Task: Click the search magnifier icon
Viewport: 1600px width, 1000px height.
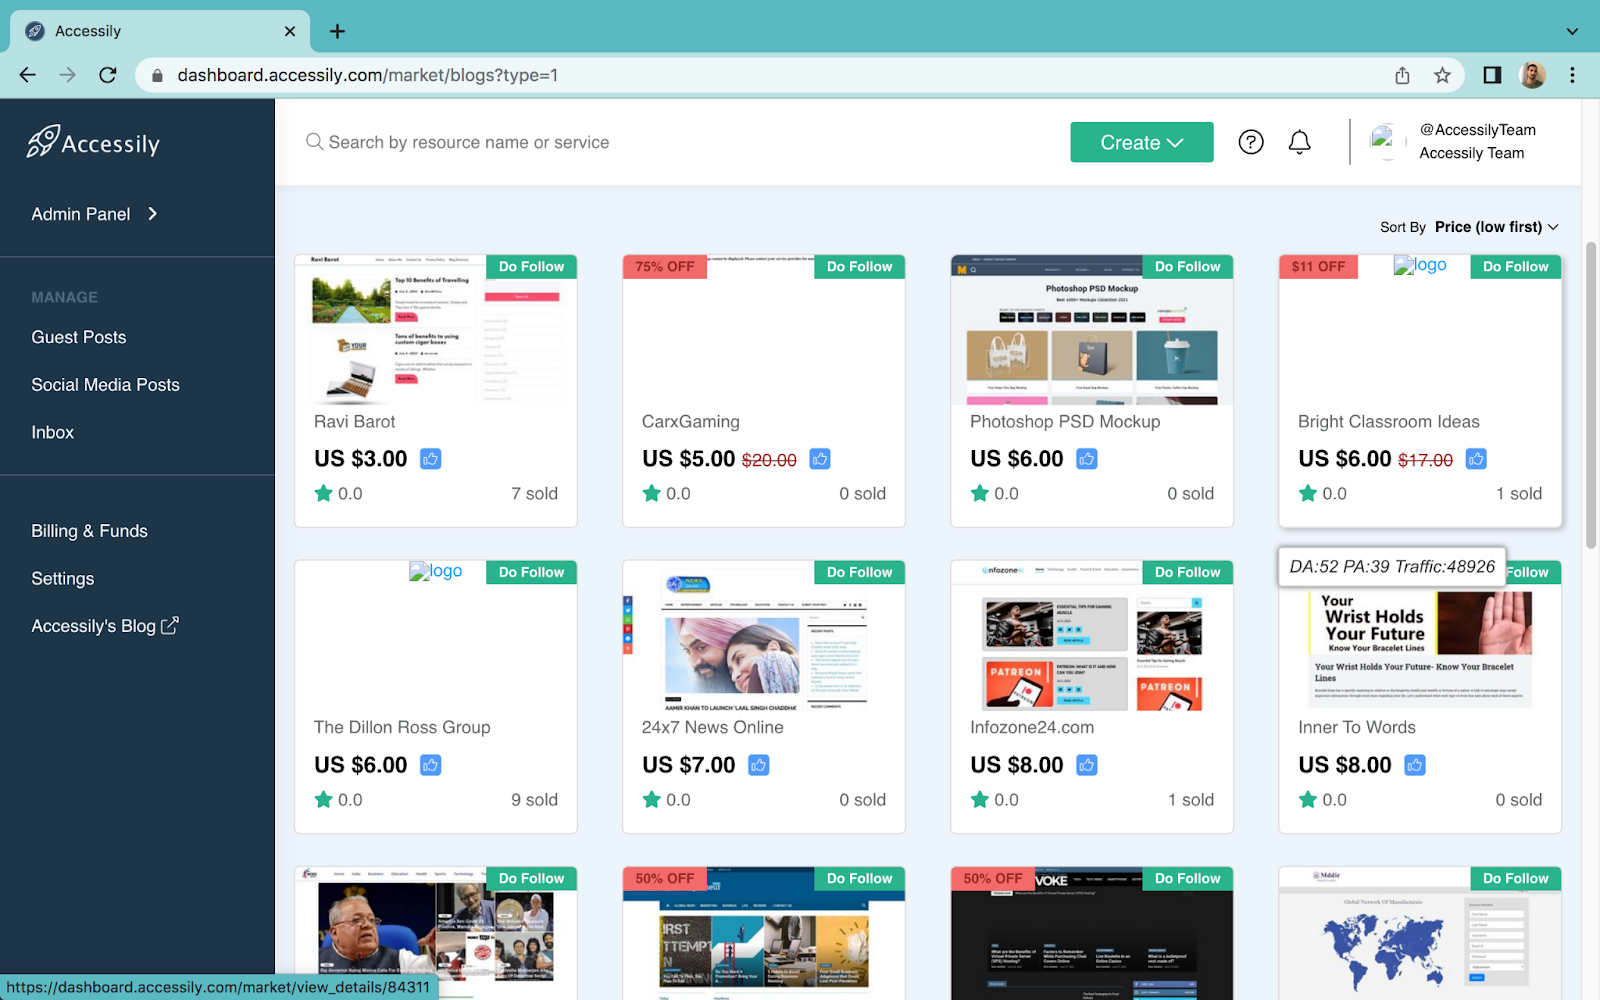Action: tap(314, 142)
